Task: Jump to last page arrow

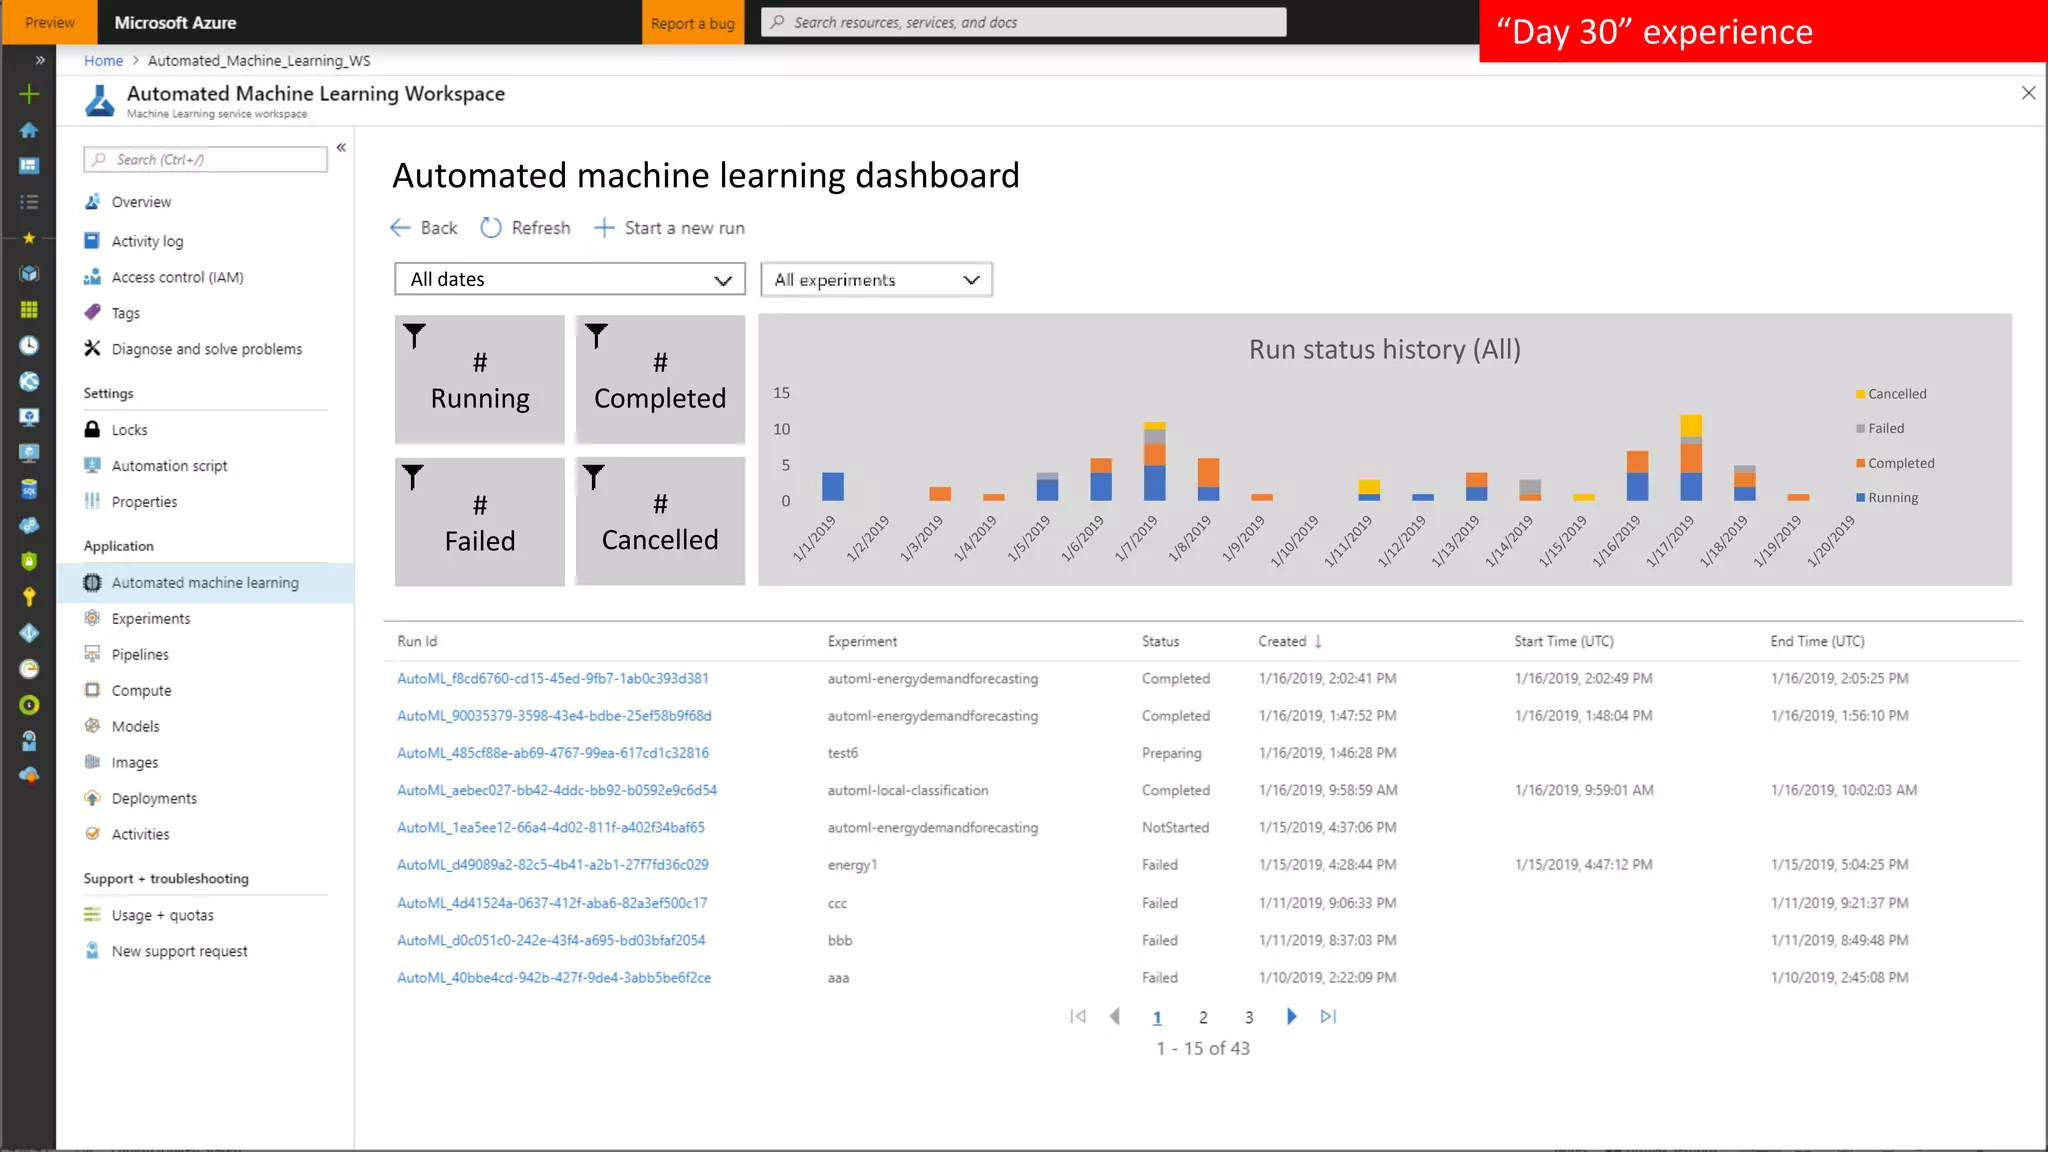Action: [x=1328, y=1017]
